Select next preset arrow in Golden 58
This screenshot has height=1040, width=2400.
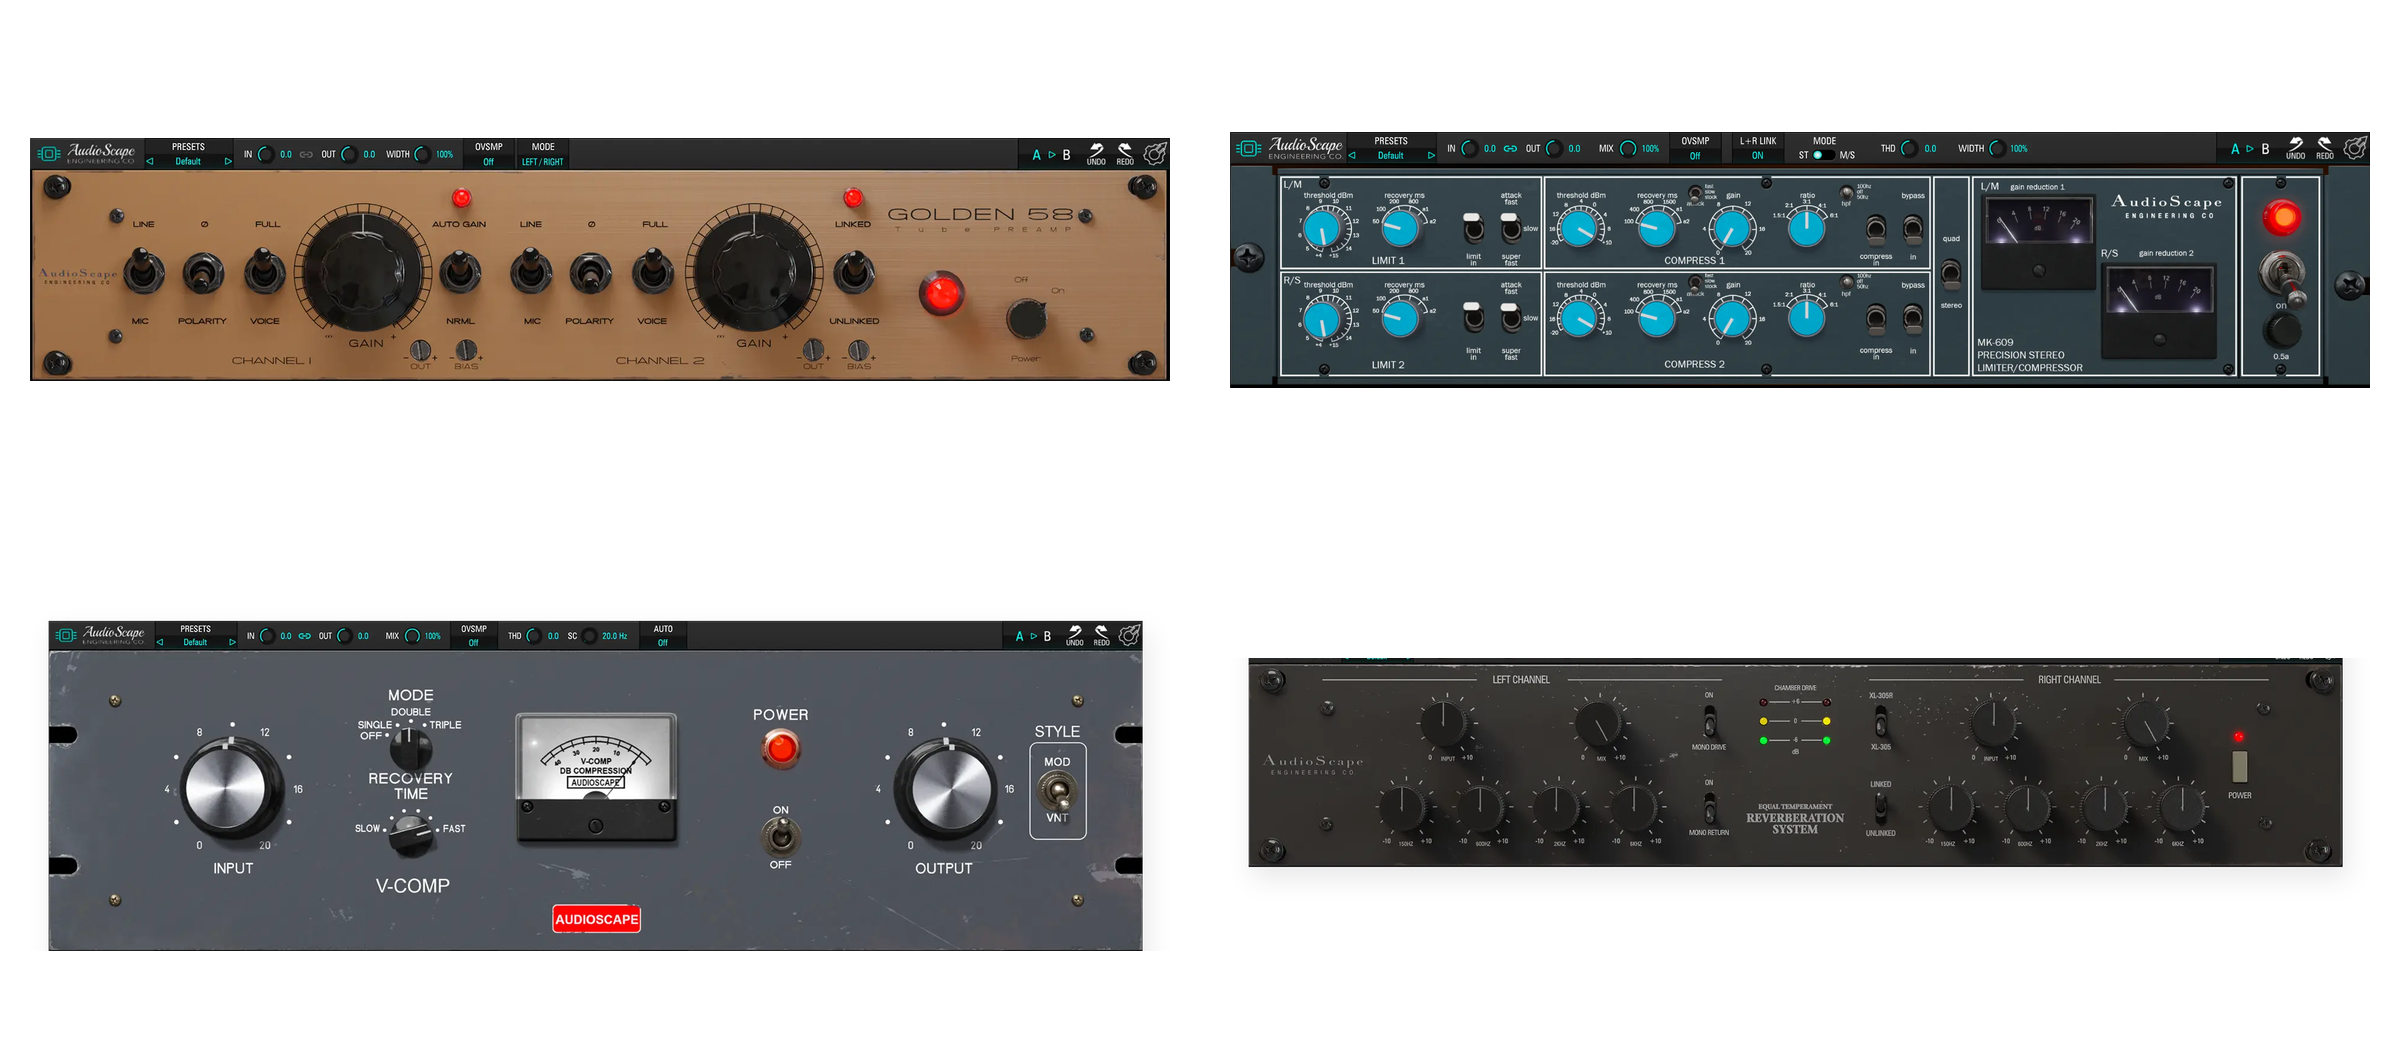point(228,161)
